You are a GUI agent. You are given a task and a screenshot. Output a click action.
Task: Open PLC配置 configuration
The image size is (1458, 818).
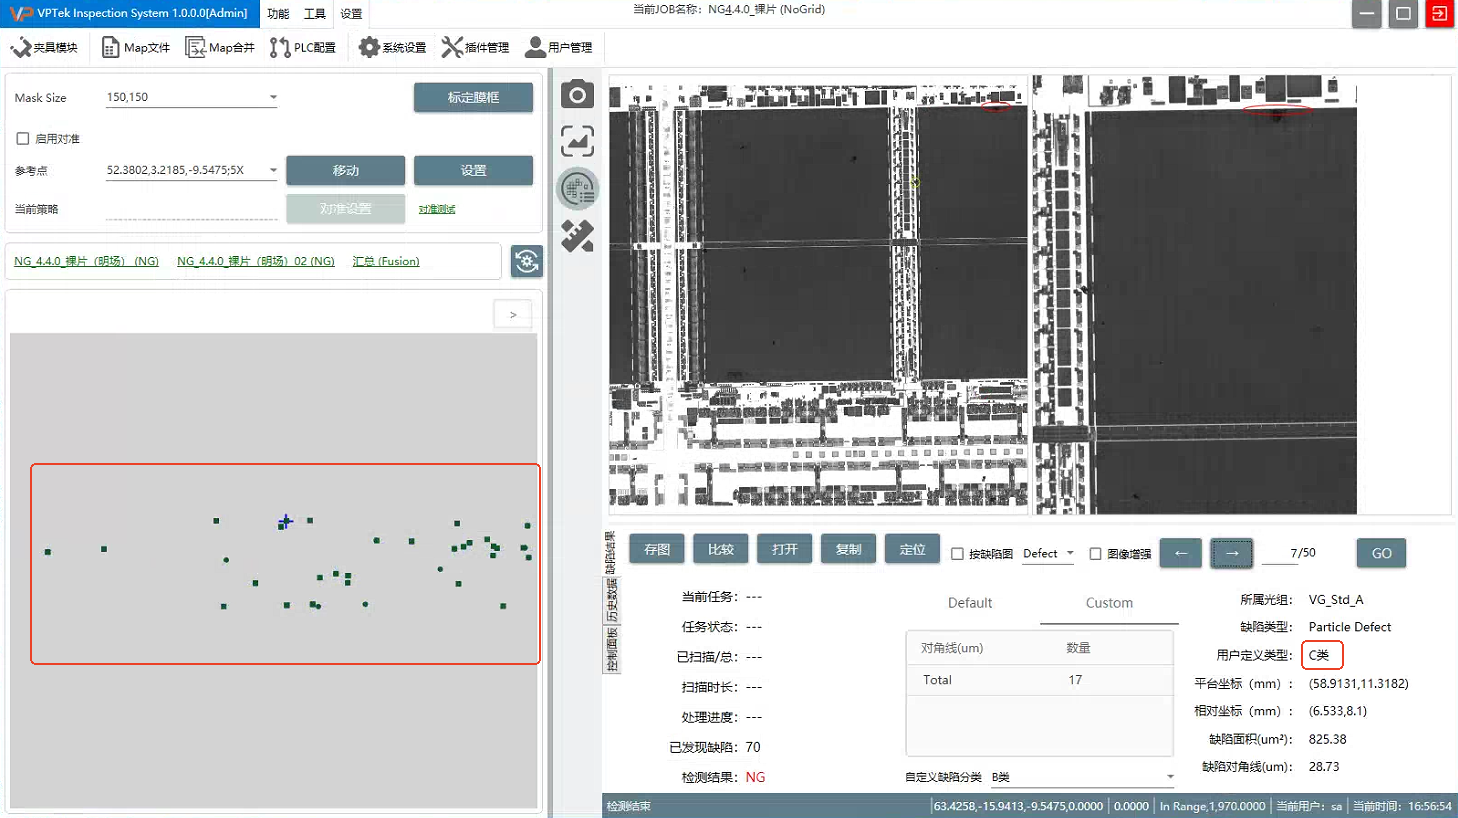tap(303, 47)
